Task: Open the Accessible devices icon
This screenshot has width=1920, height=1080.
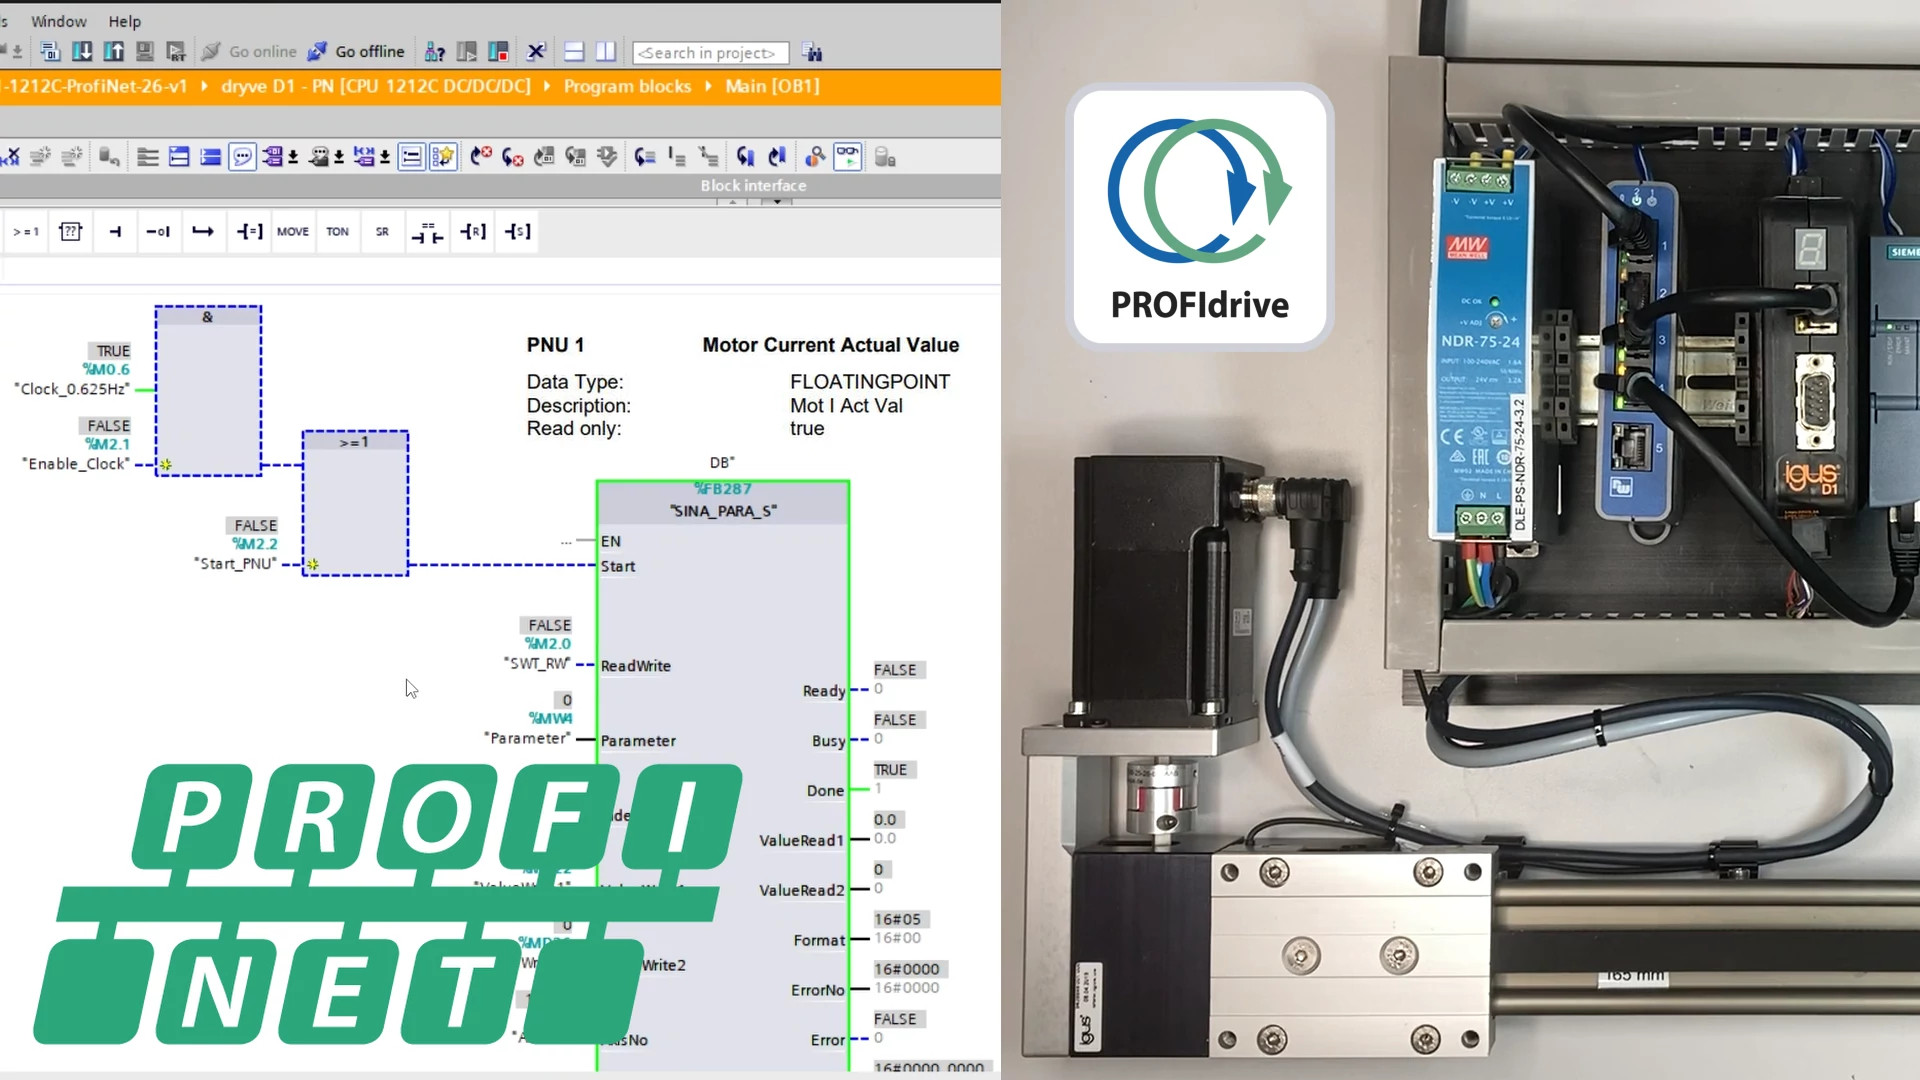Action: pyautogui.click(x=435, y=52)
